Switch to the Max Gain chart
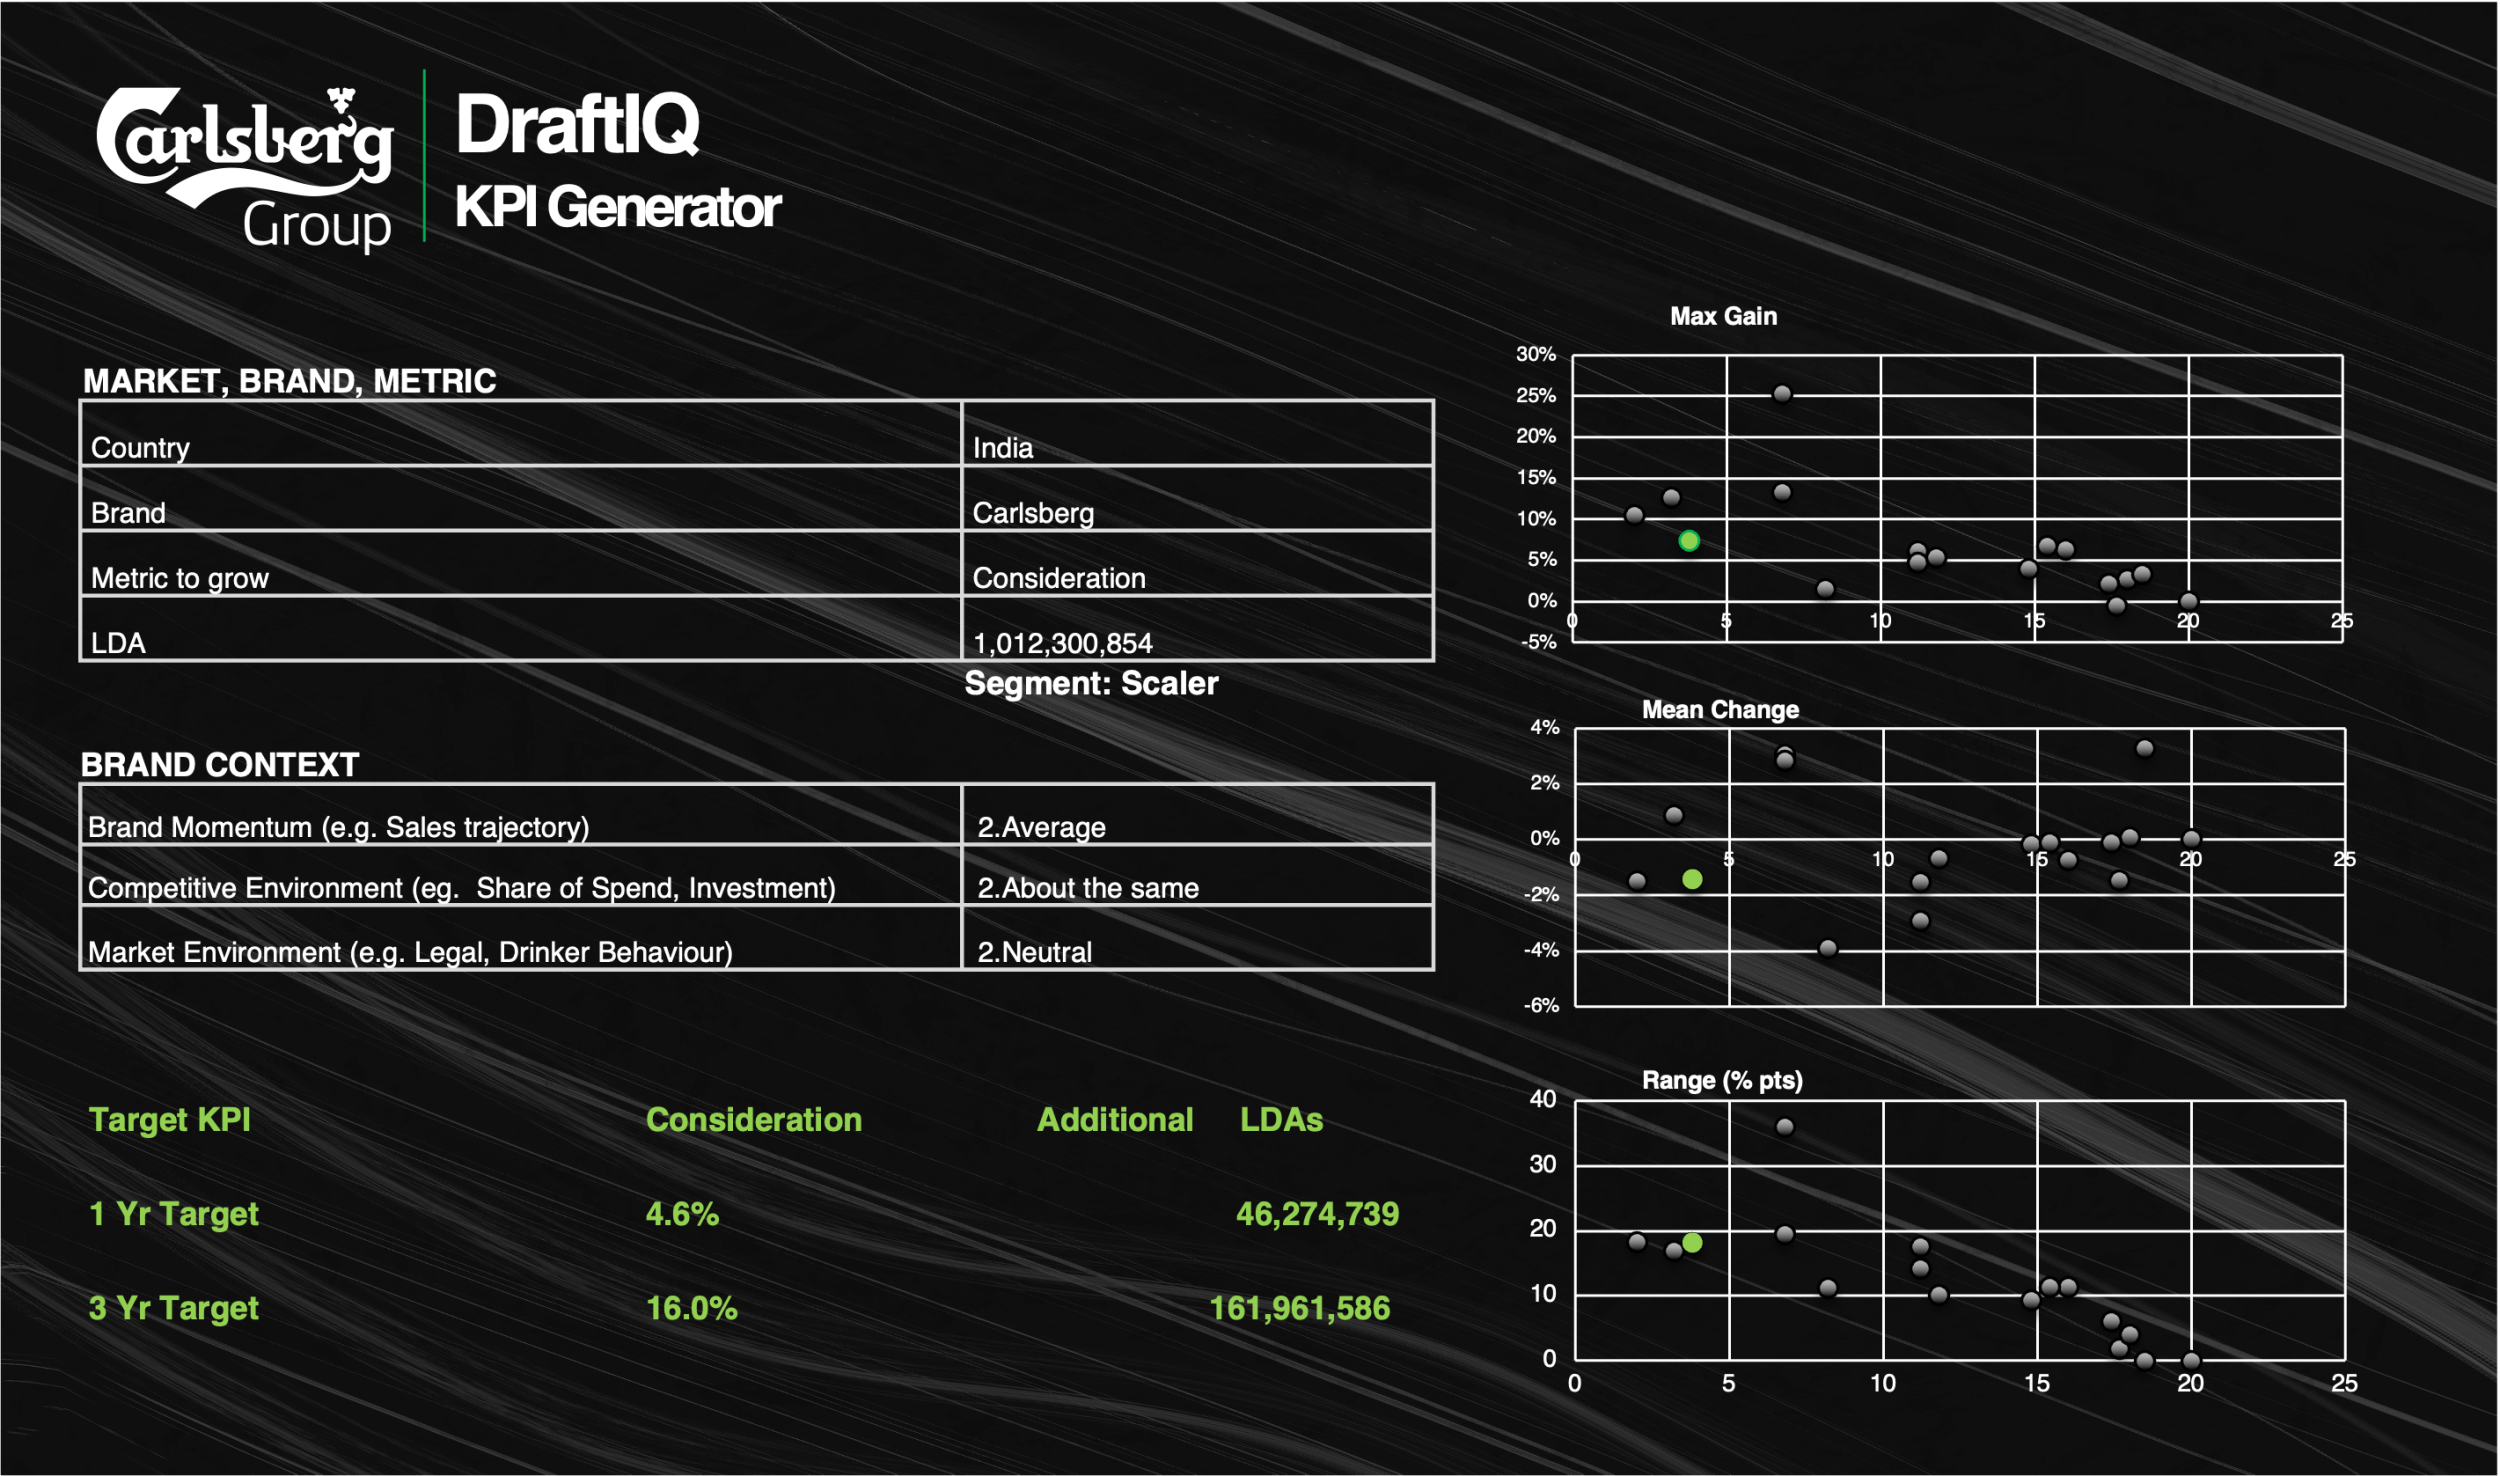 point(1724,317)
